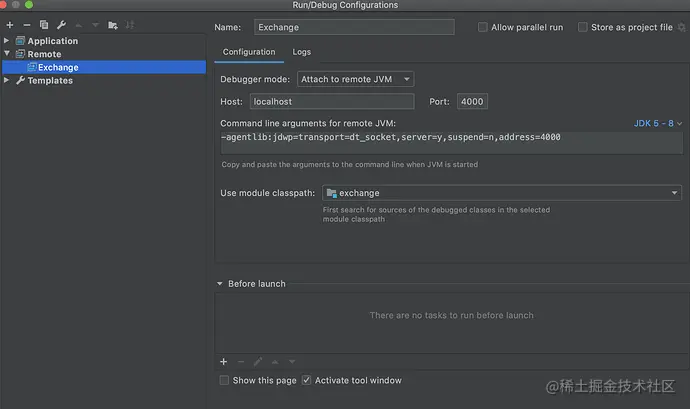Minimize the dialog with yellow button
This screenshot has width=690, height=409.
click(16, 4)
